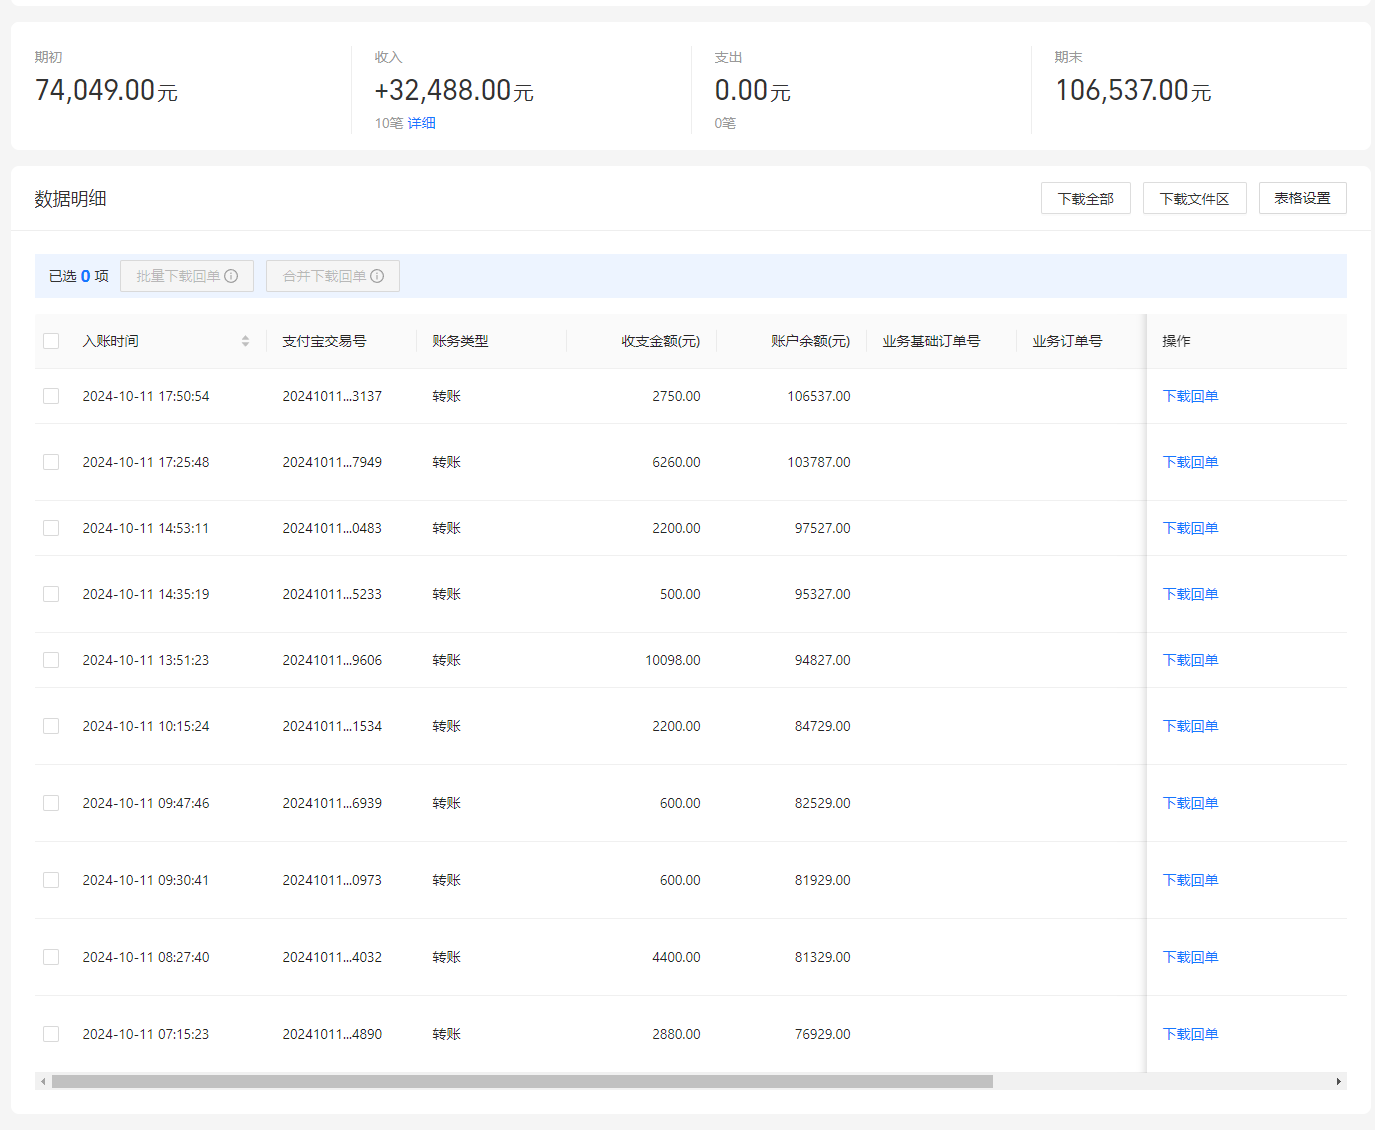Check the row dated 2024-10-11 09:30:41
Screen dimensions: 1375x1130
[x=51, y=880]
